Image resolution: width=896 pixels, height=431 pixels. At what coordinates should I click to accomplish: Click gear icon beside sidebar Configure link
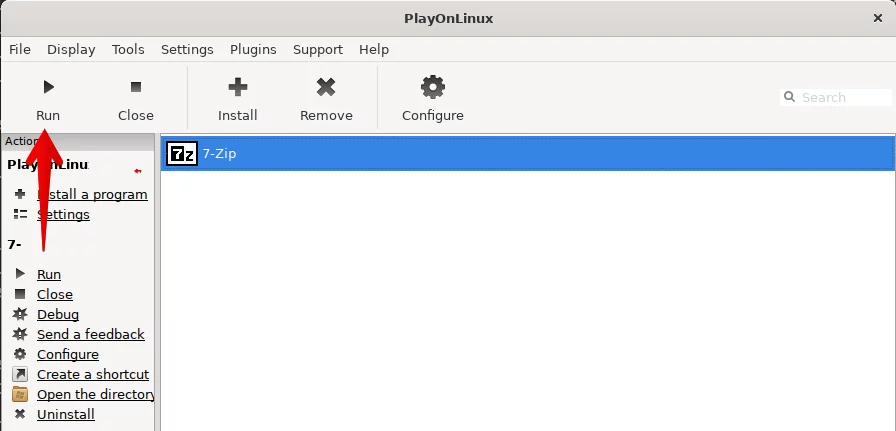coord(20,354)
